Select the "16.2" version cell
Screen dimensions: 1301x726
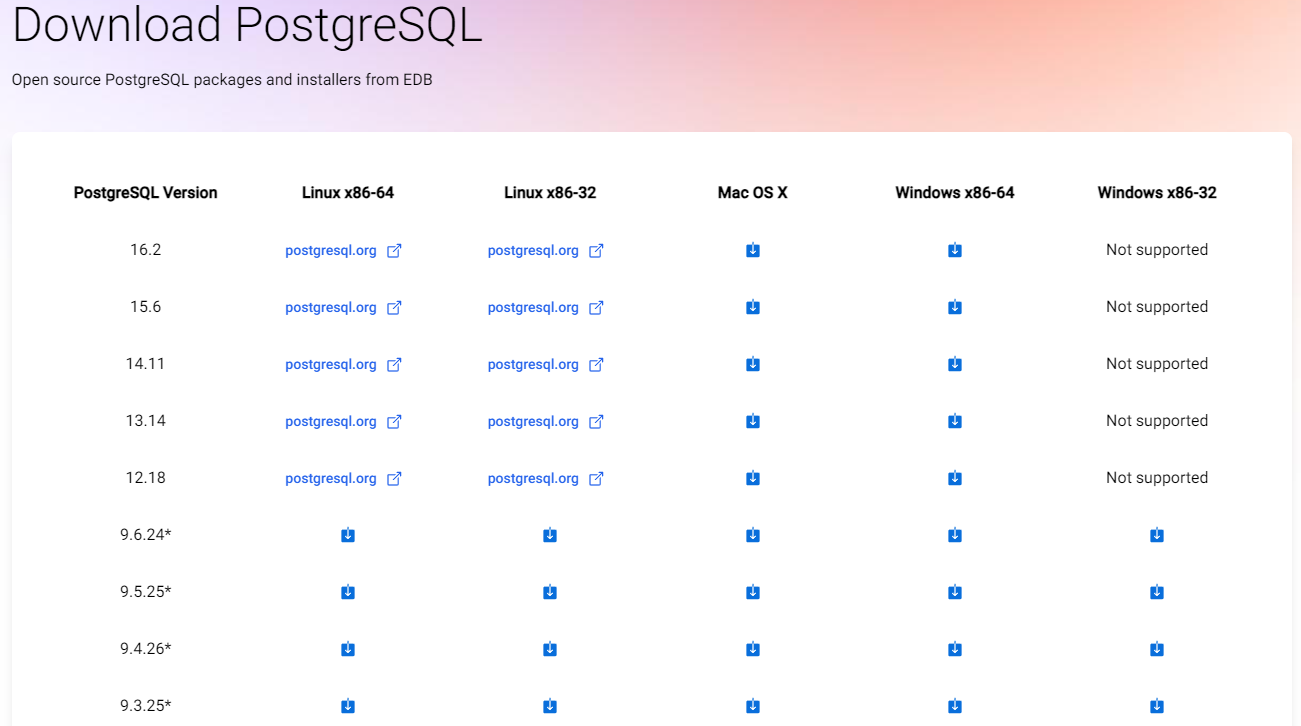click(145, 250)
